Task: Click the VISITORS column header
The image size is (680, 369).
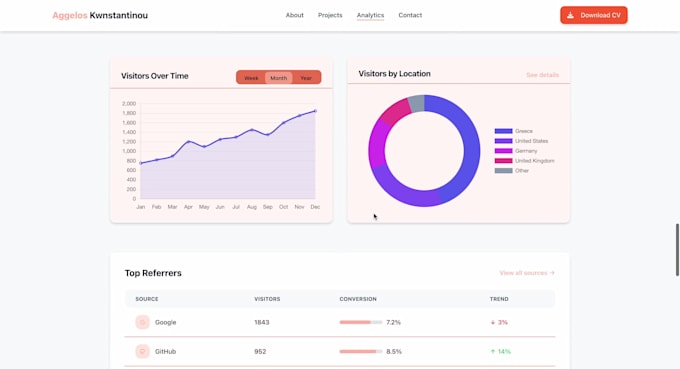Action: point(267,299)
